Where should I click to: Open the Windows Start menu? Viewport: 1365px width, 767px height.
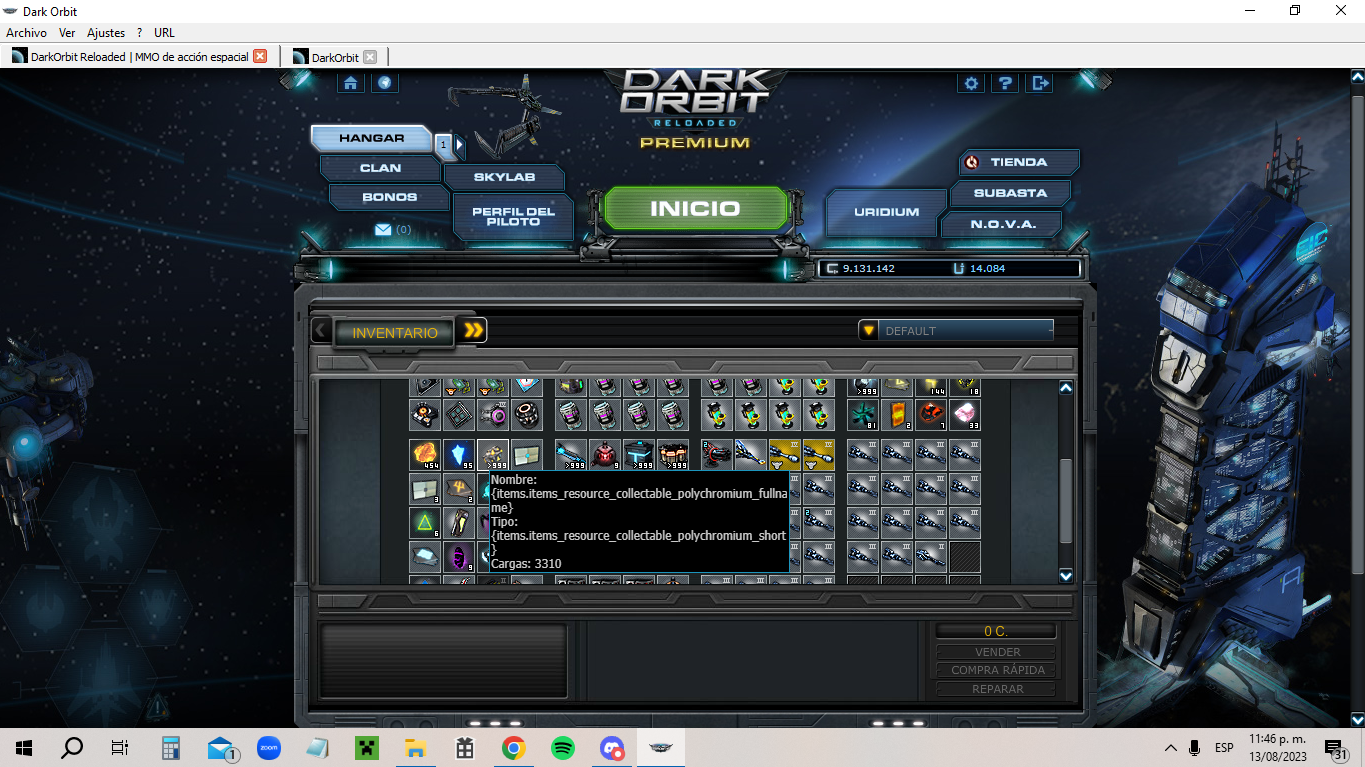(24, 748)
